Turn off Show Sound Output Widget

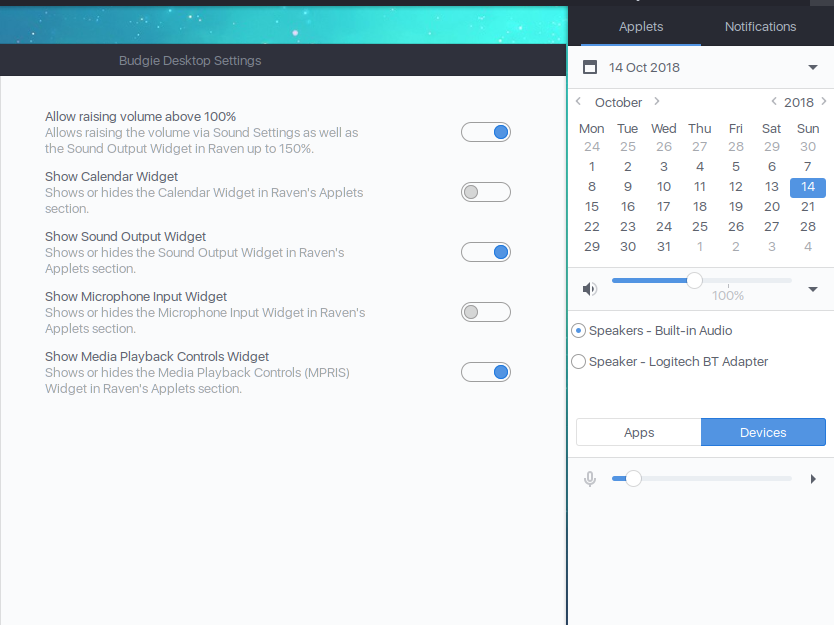(486, 252)
